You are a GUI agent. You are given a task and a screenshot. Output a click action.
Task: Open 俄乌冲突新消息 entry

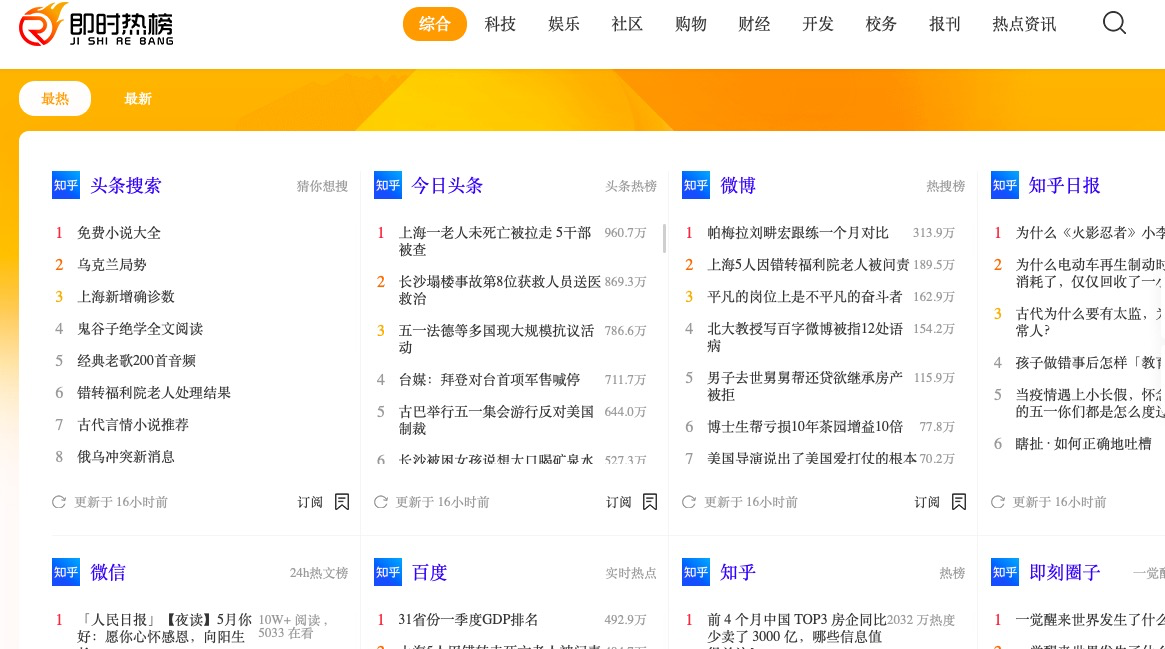[126, 456]
